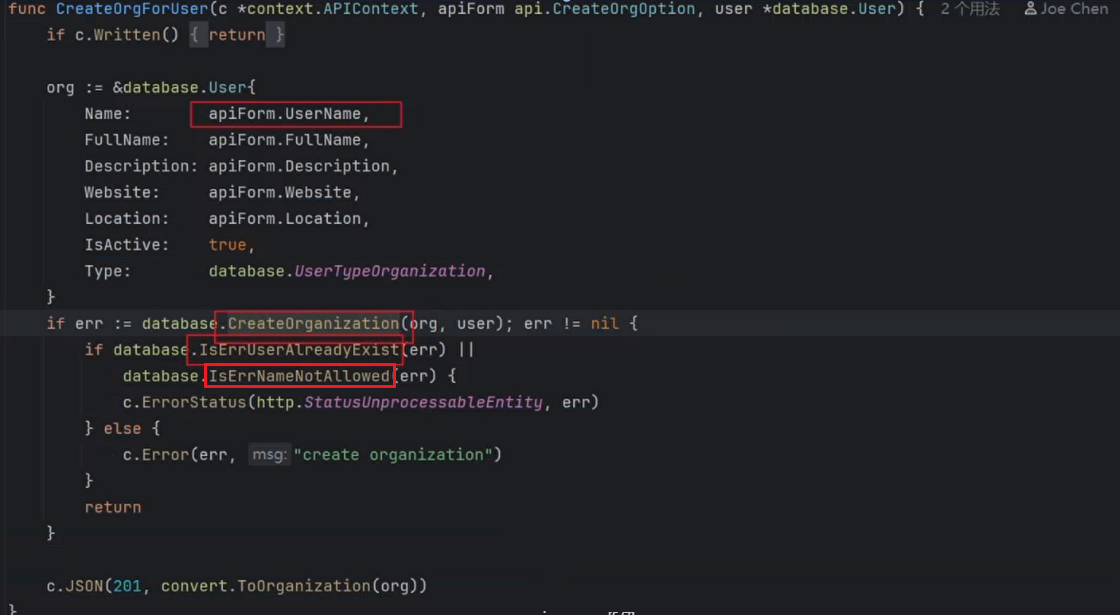Image resolution: width=1120 pixels, height=615 pixels.
Task: Click apiForm.UserName in the Name field
Action: pos(284,114)
